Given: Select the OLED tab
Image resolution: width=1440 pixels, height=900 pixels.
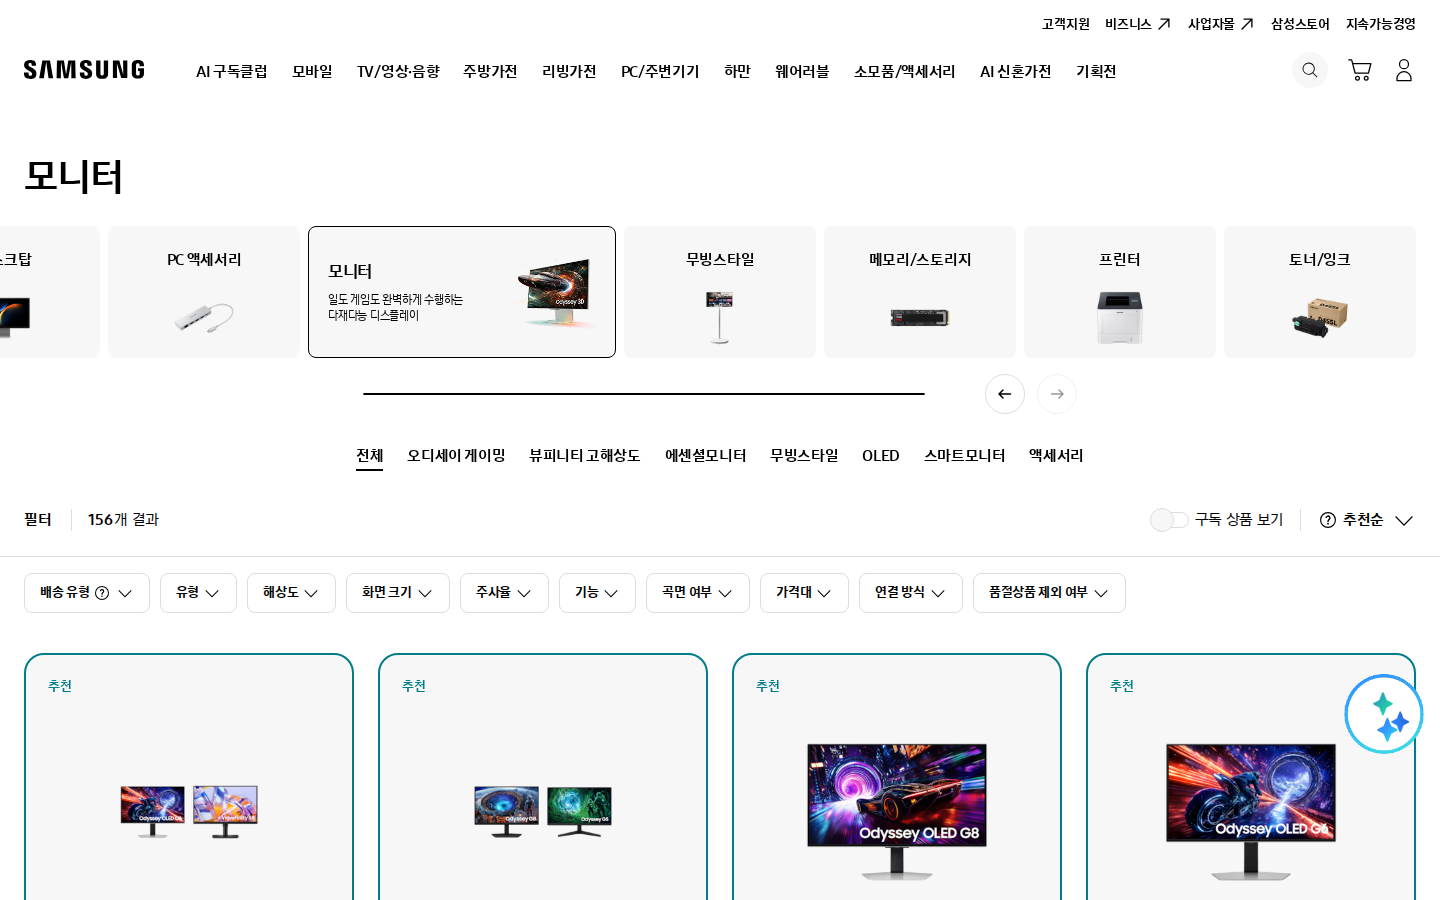Looking at the screenshot, I should [x=881, y=456].
